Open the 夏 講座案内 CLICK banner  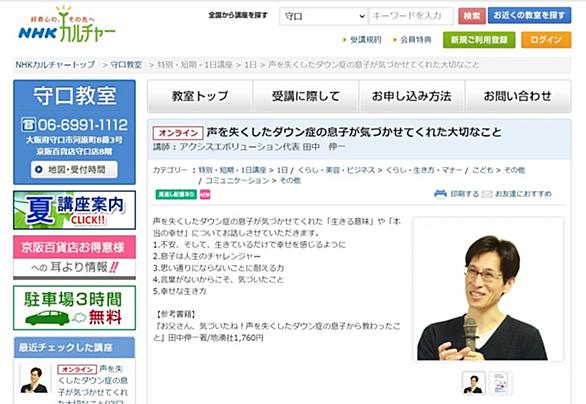pyautogui.click(x=74, y=210)
